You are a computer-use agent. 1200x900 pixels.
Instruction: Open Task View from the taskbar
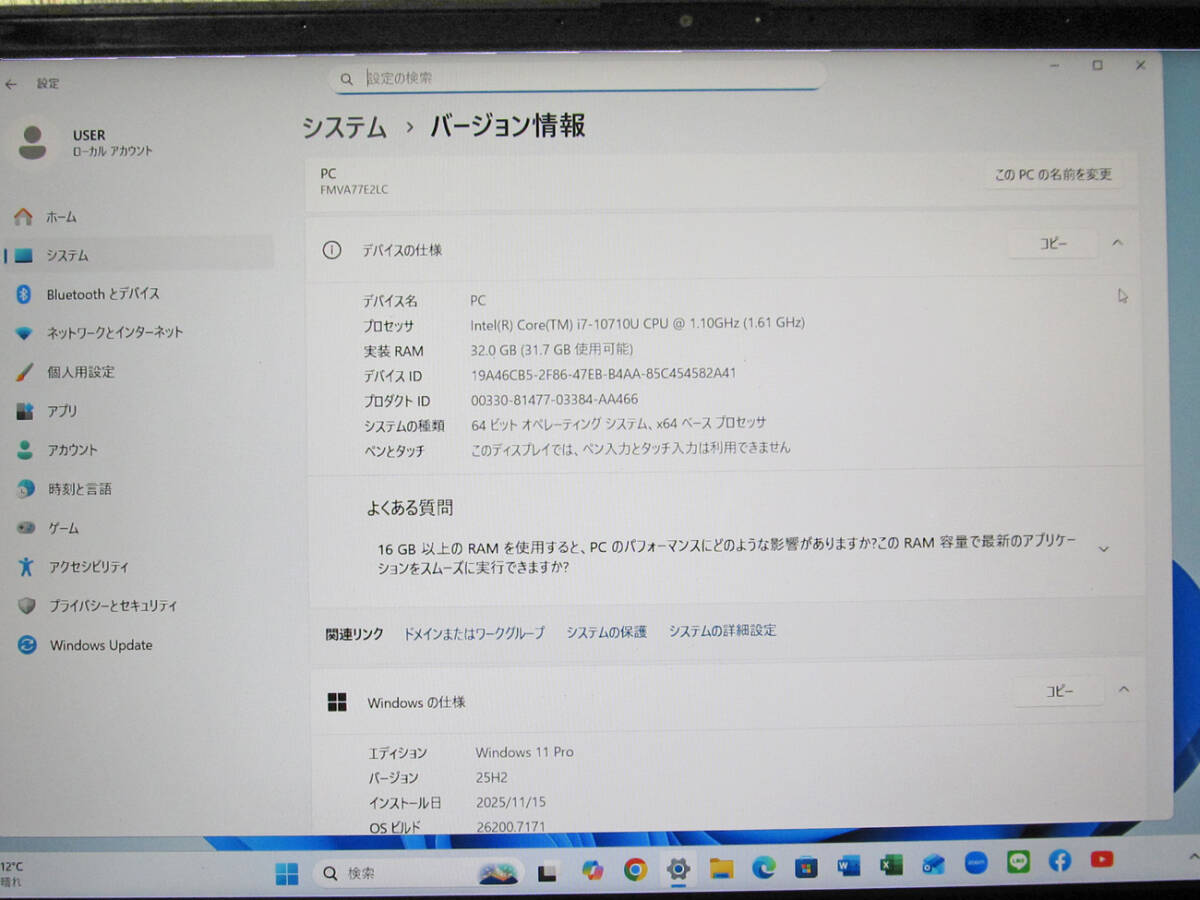pyautogui.click(x=547, y=873)
